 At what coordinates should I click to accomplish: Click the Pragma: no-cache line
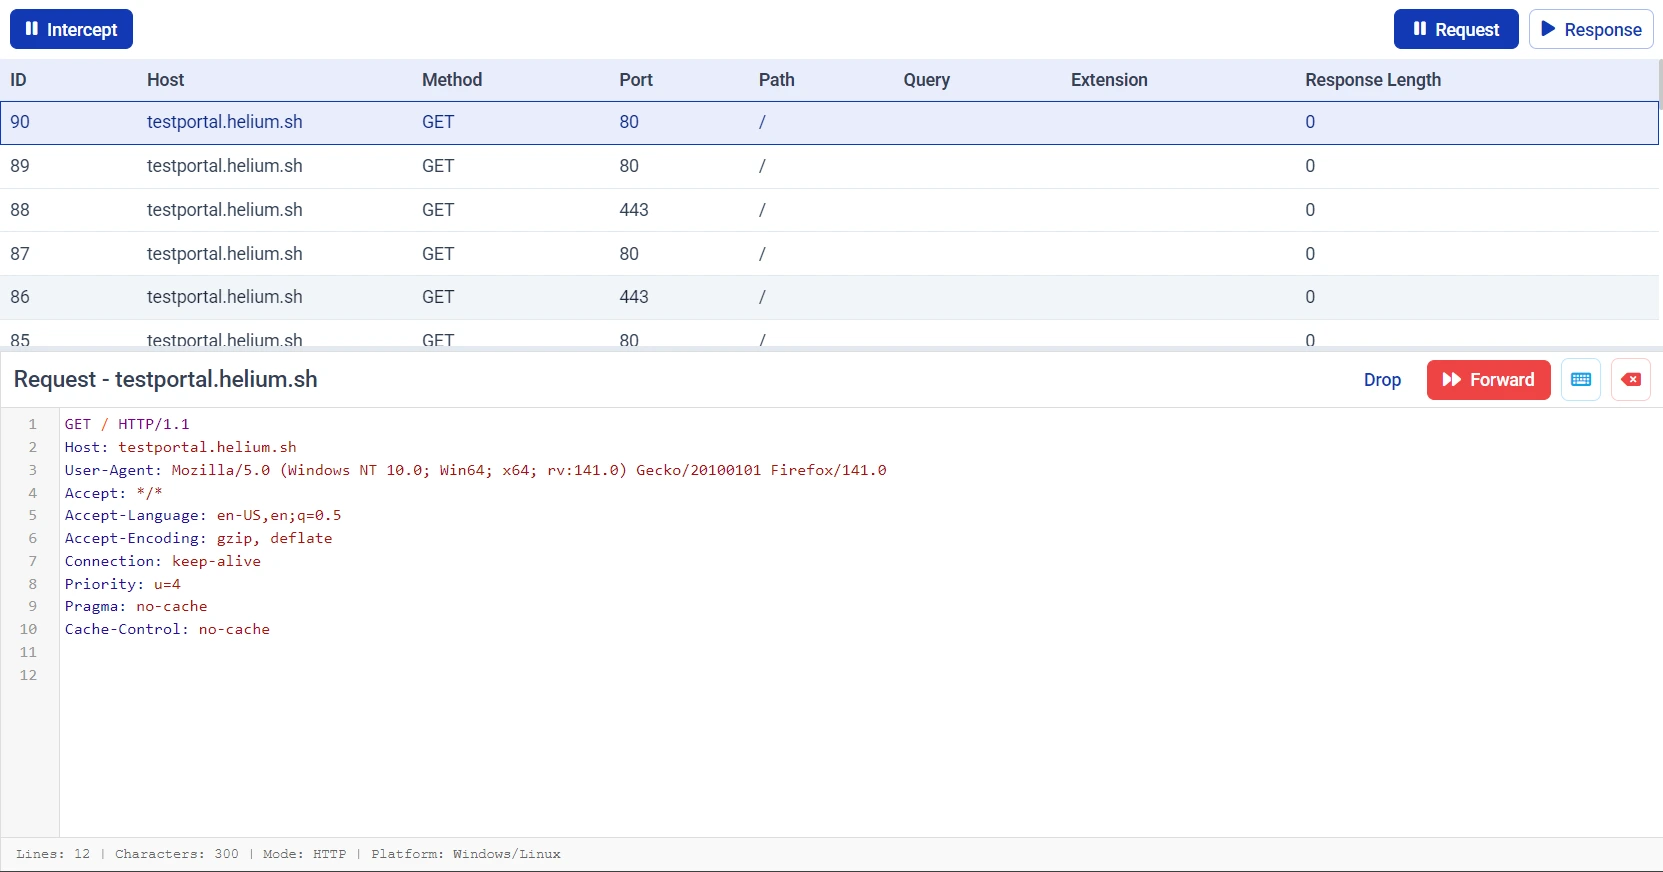click(x=136, y=606)
